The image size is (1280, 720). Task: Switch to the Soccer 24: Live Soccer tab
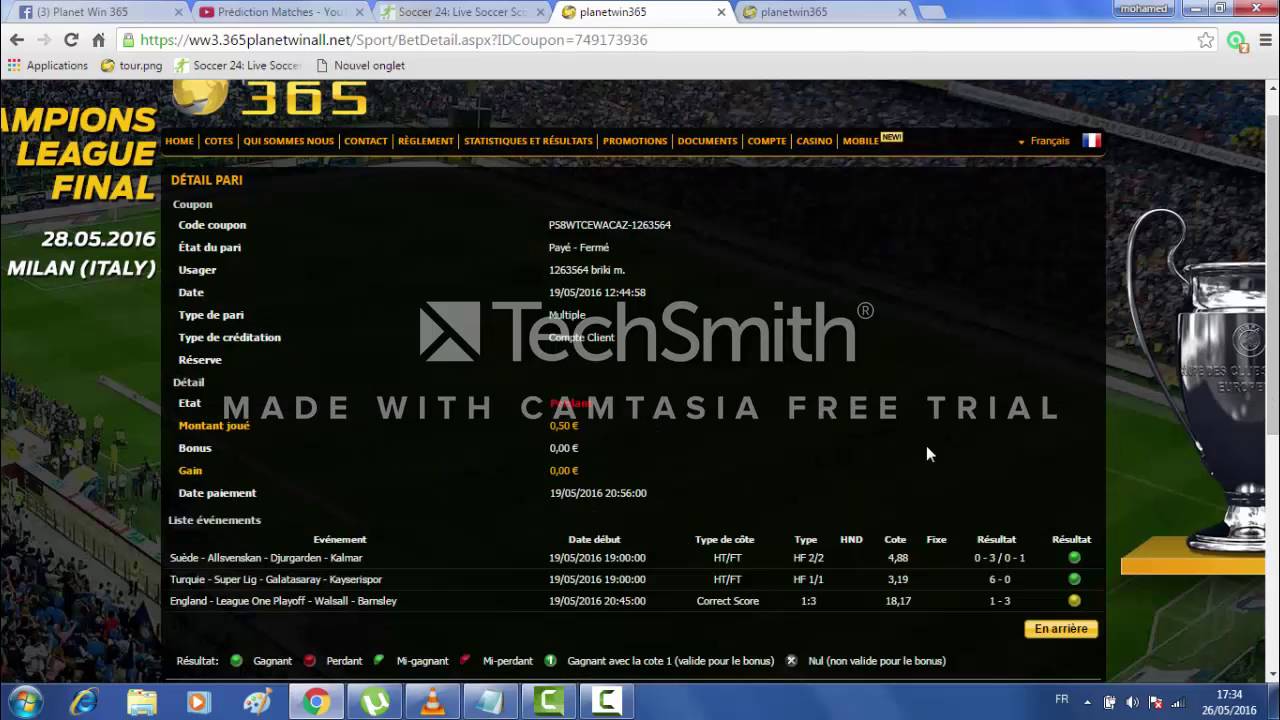tap(462, 12)
